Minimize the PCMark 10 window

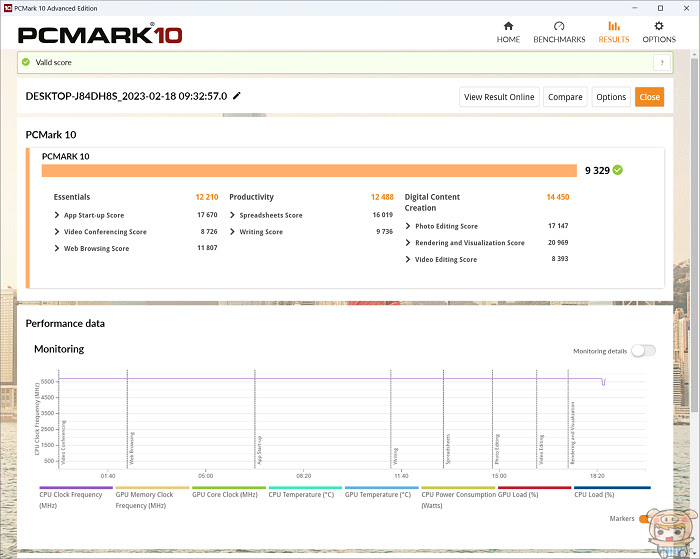pos(635,8)
